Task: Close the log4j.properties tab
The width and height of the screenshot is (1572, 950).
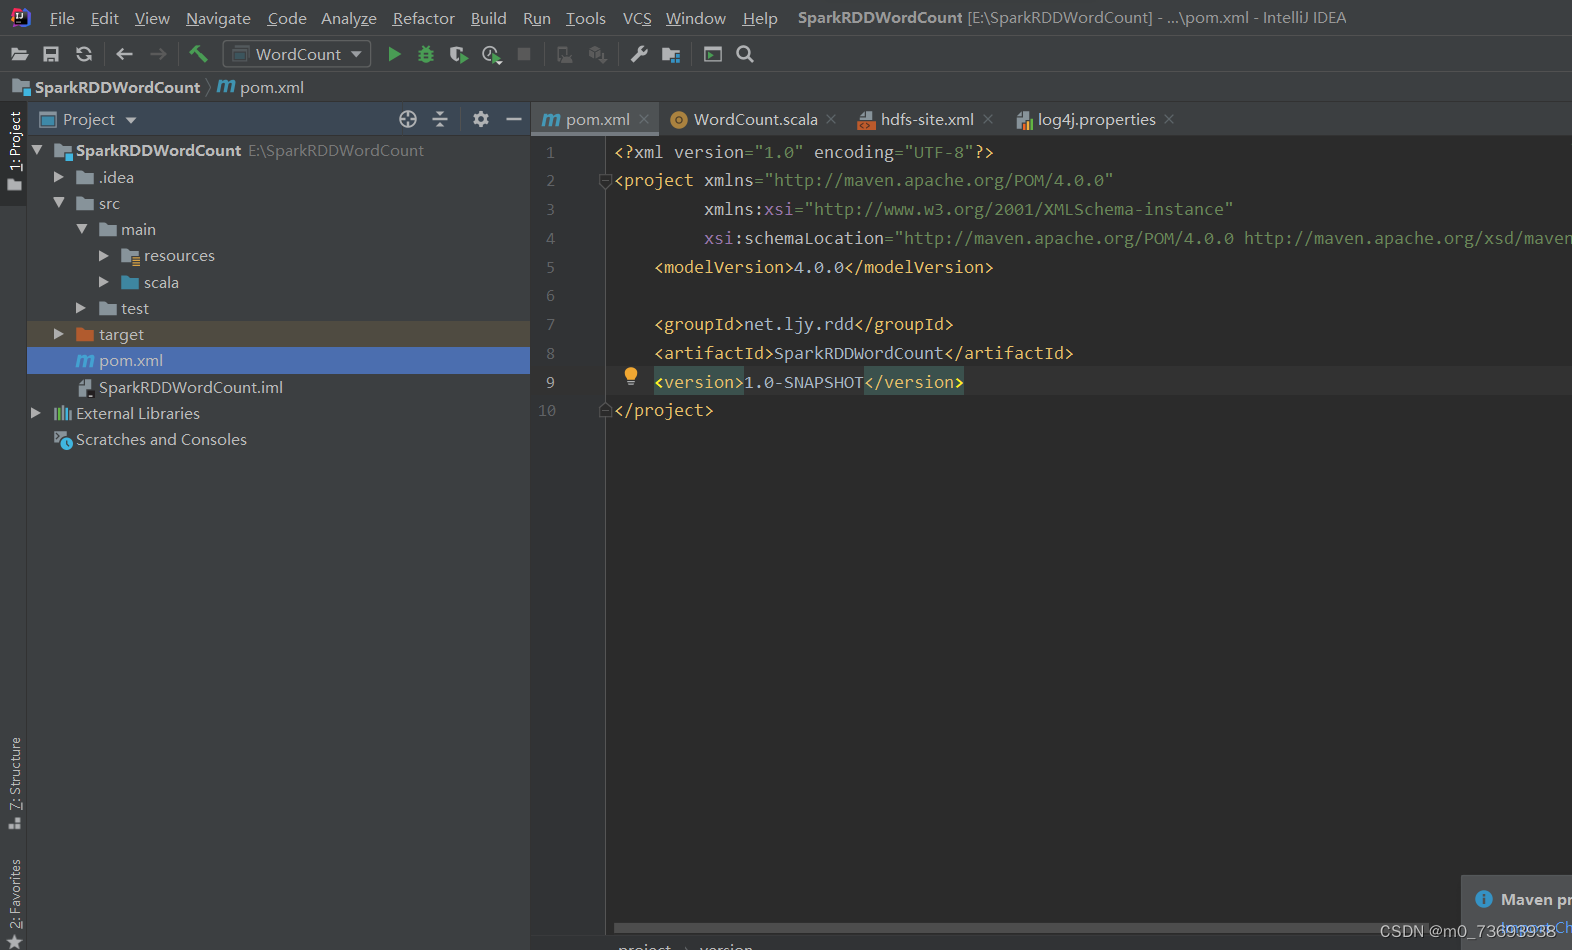Action: pos(1169,119)
